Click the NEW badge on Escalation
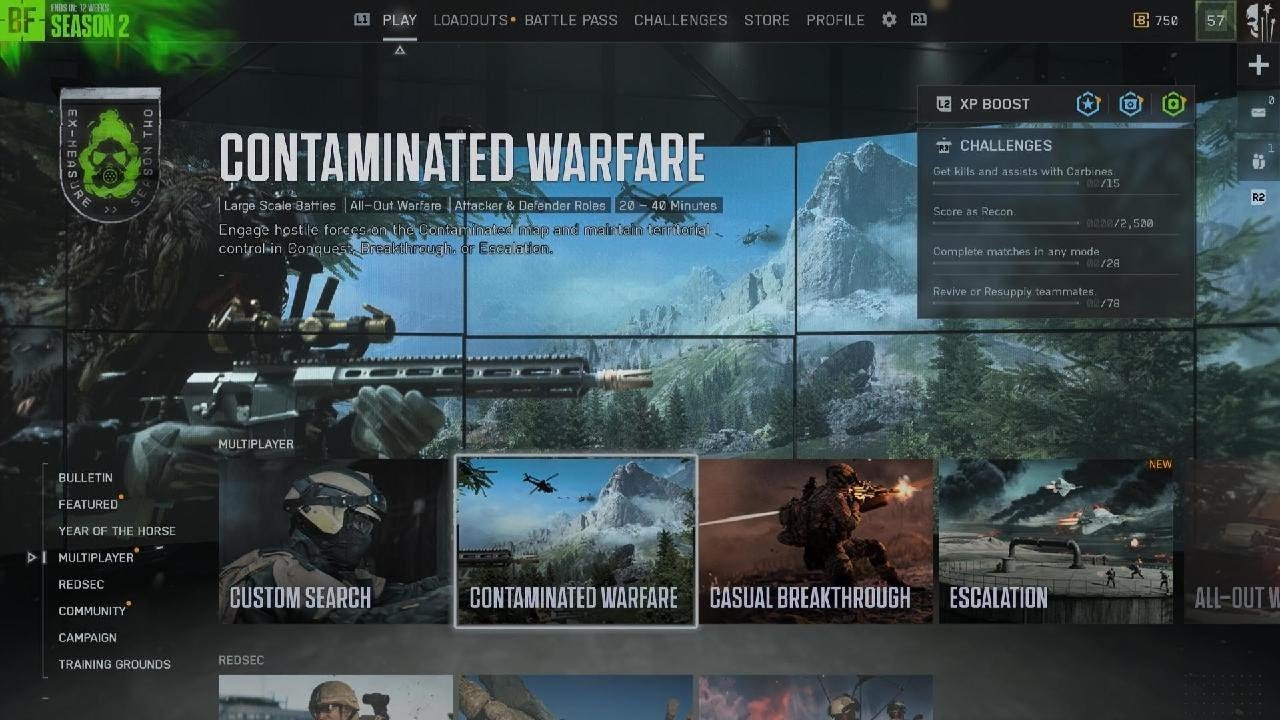The image size is (1280, 720). 1160,465
